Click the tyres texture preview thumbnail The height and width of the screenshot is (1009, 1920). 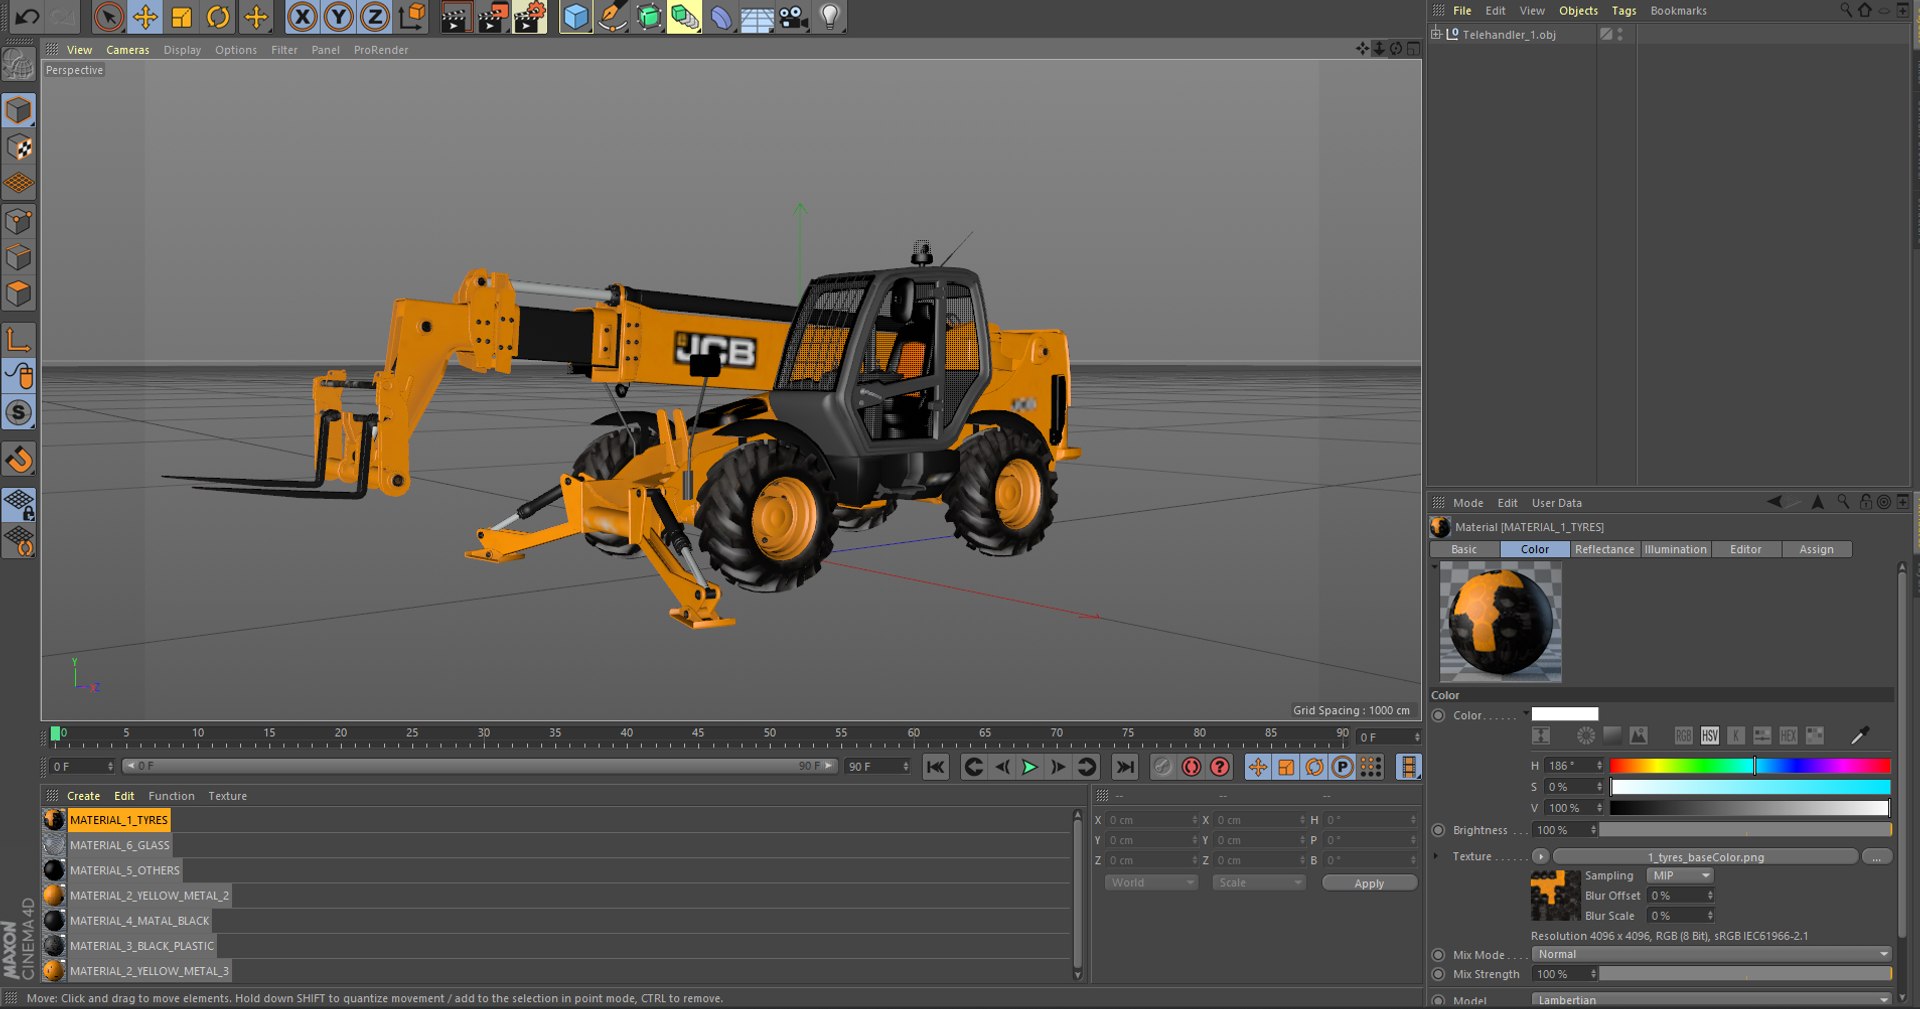click(x=1555, y=895)
